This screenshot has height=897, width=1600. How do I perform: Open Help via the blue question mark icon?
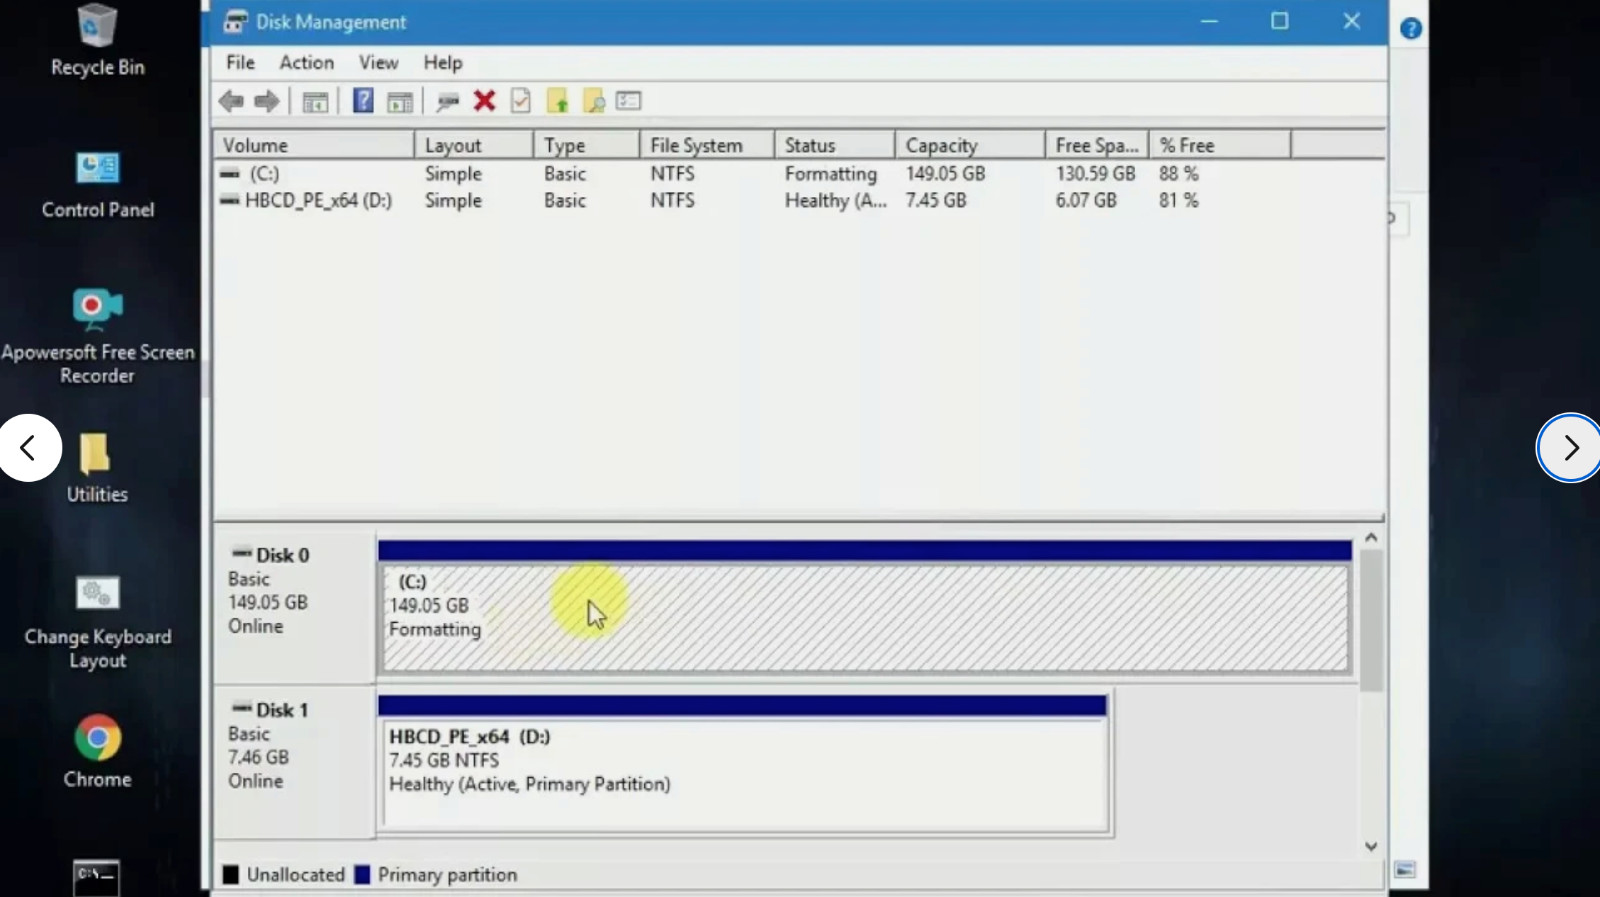(363, 101)
